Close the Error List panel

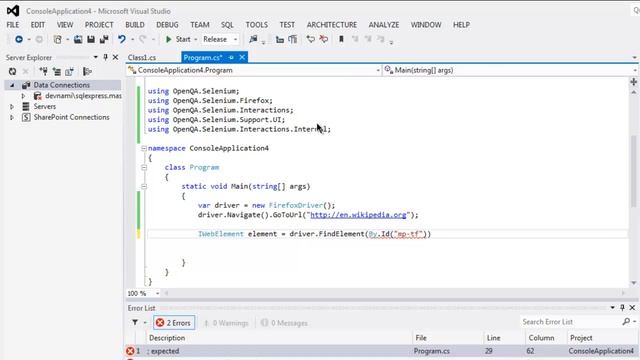(632, 307)
